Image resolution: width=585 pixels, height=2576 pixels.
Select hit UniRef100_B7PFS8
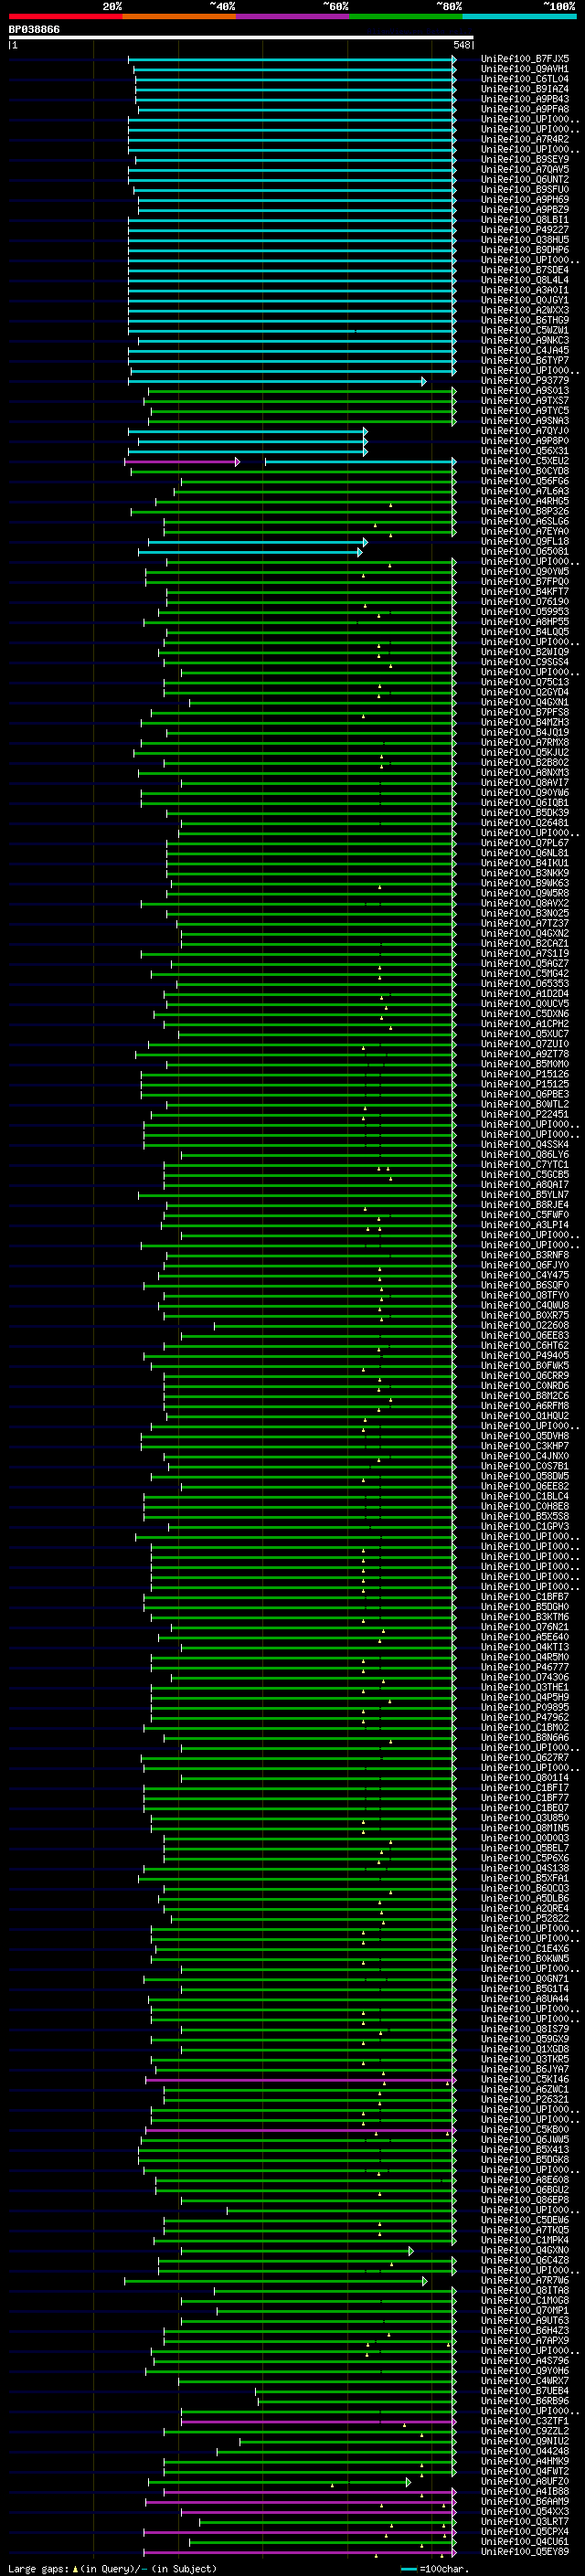click(x=525, y=713)
